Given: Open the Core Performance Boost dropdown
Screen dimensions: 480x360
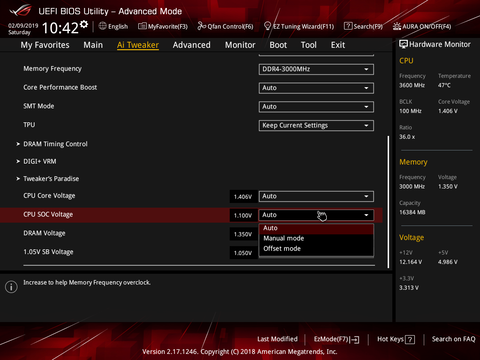Looking at the screenshot, I should (x=316, y=88).
